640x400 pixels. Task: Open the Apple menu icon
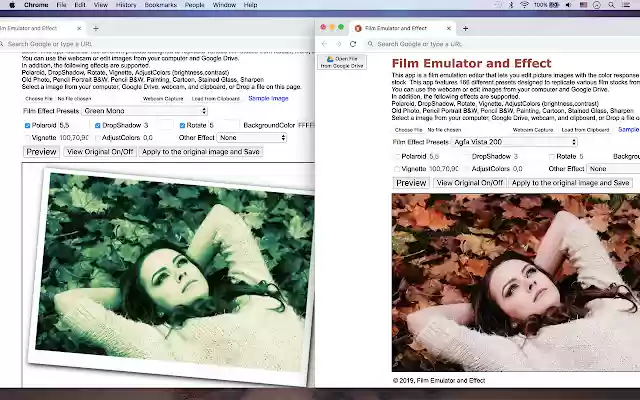point(12,5)
